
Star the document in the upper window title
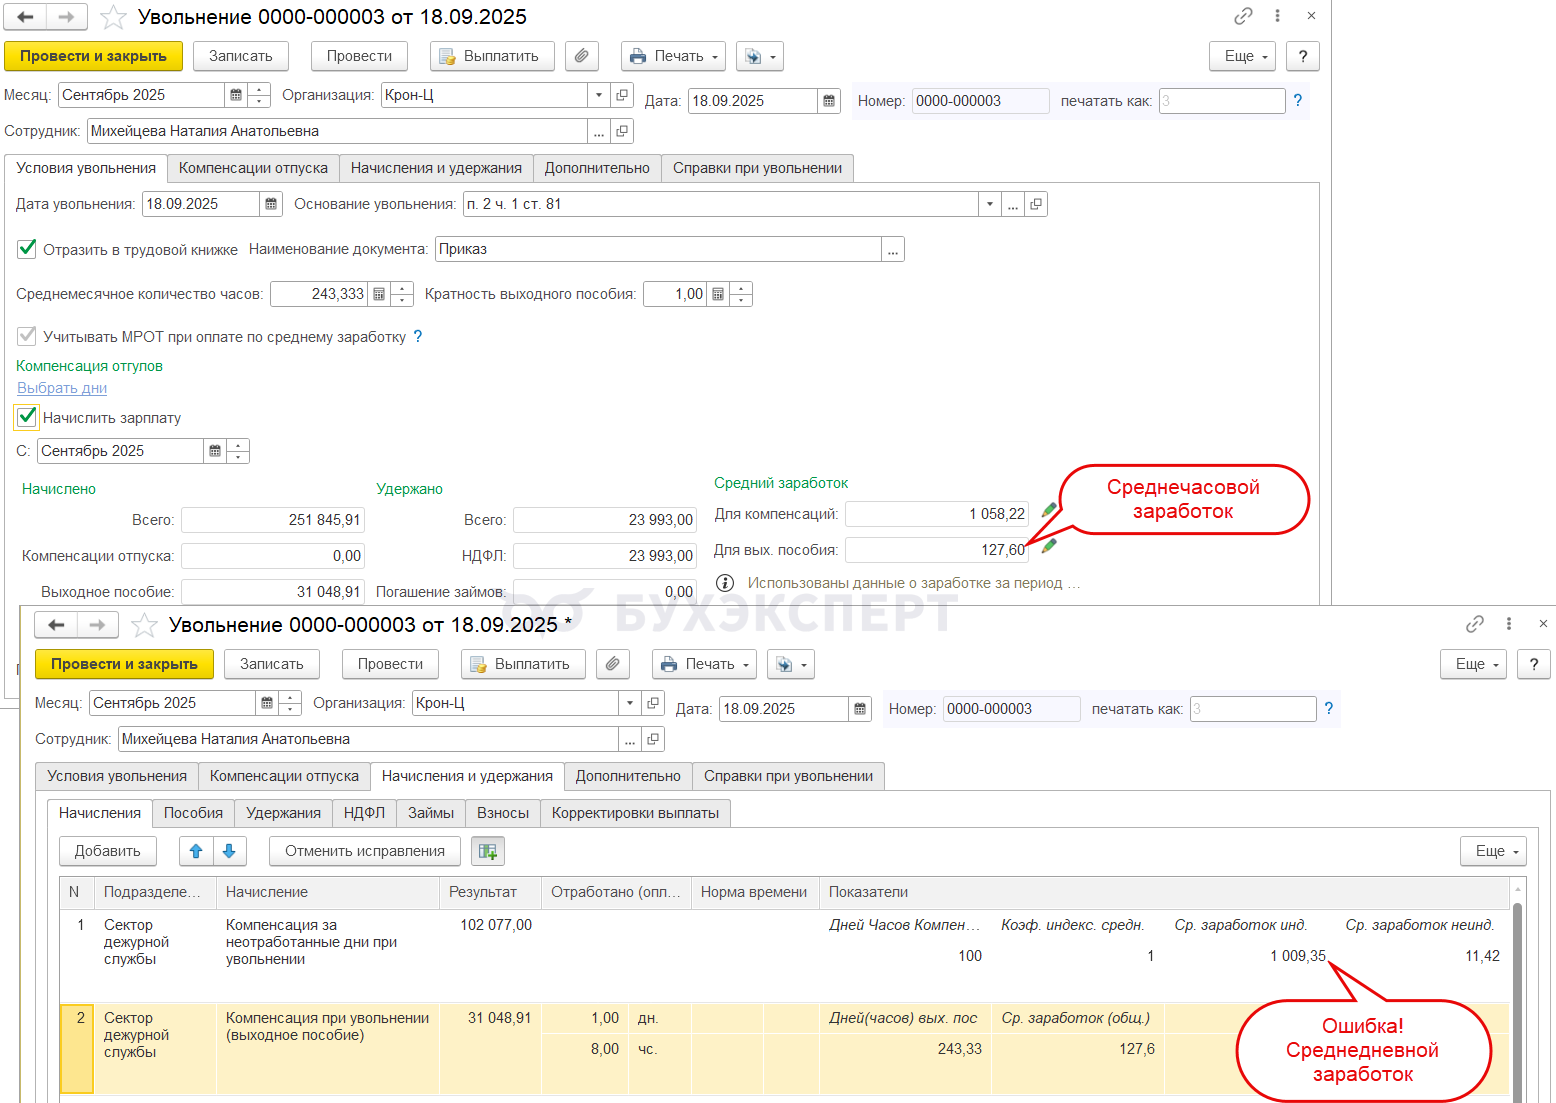coord(114,17)
